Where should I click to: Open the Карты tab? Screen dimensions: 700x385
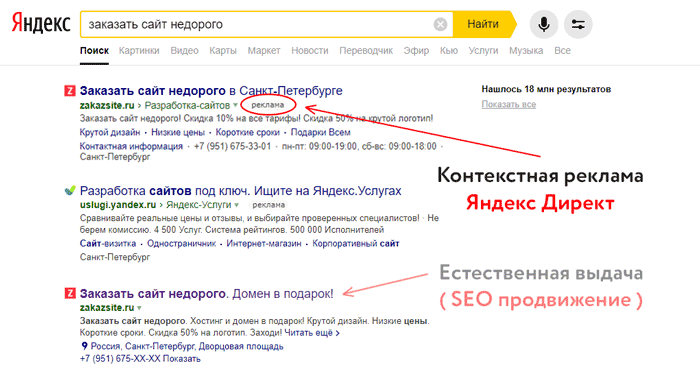[x=223, y=50]
